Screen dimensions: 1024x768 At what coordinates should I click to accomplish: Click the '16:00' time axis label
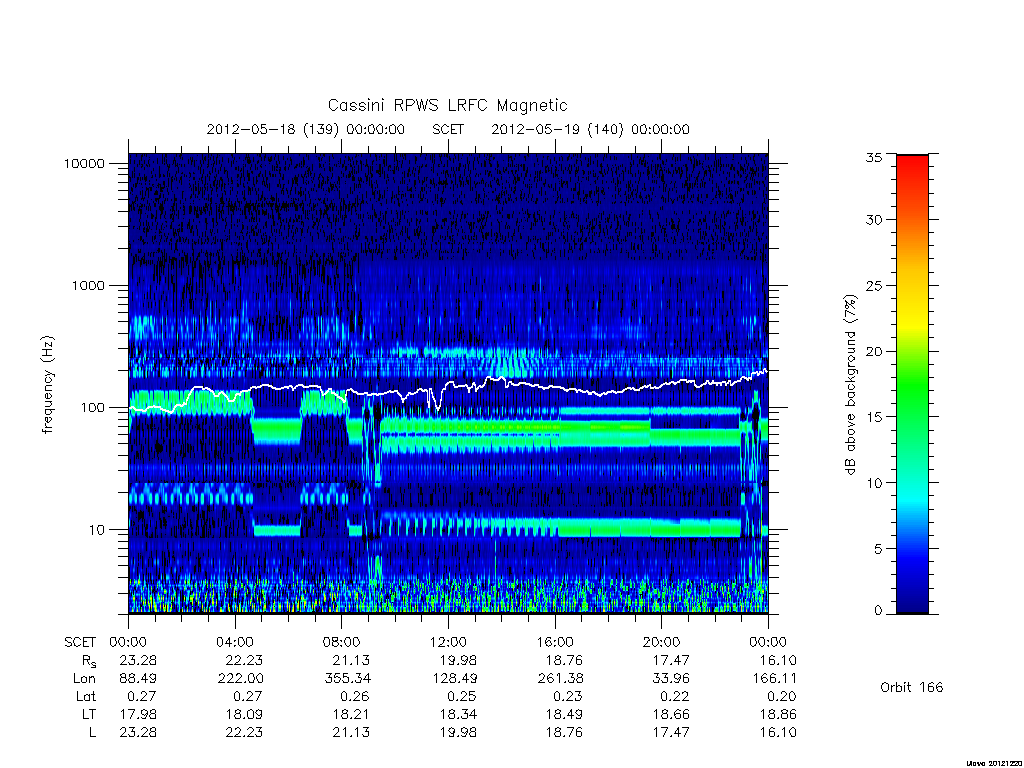[555, 642]
